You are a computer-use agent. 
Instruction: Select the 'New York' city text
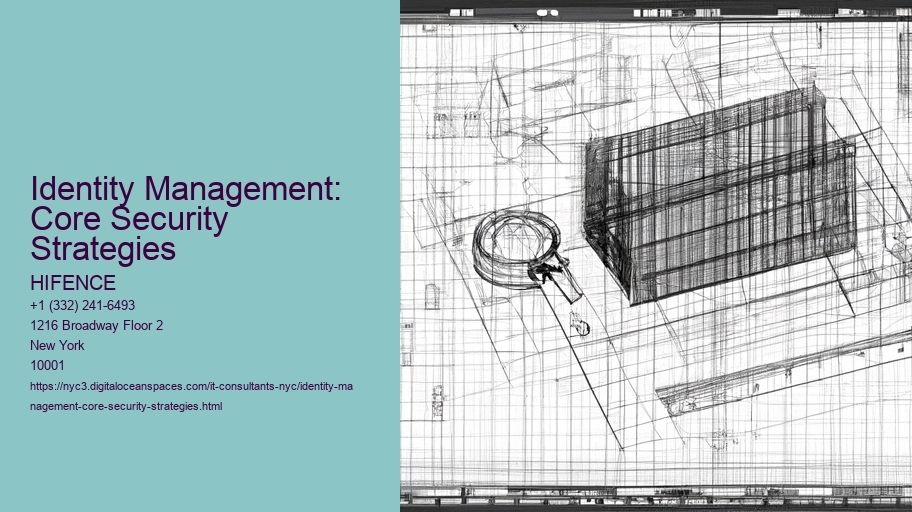pos(57,345)
